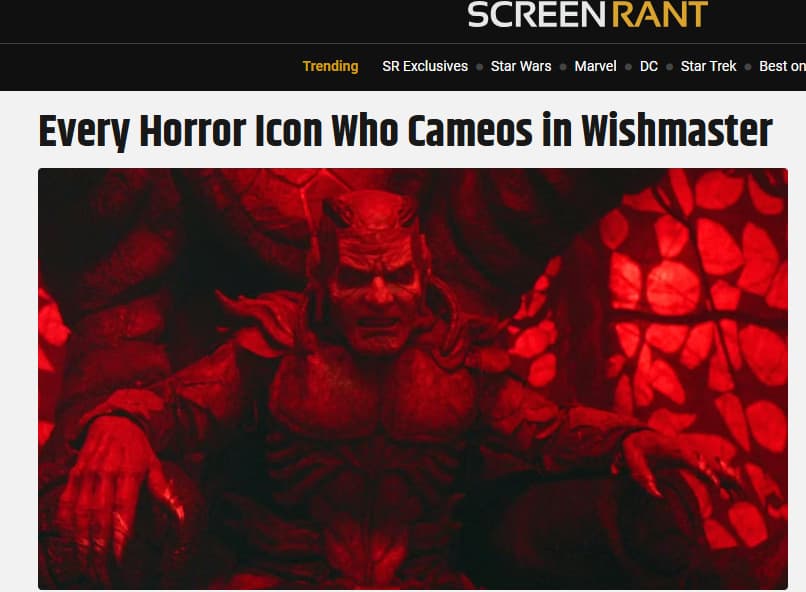
Task: Click the dot separator between DC and Star Trek
Action: click(x=669, y=67)
